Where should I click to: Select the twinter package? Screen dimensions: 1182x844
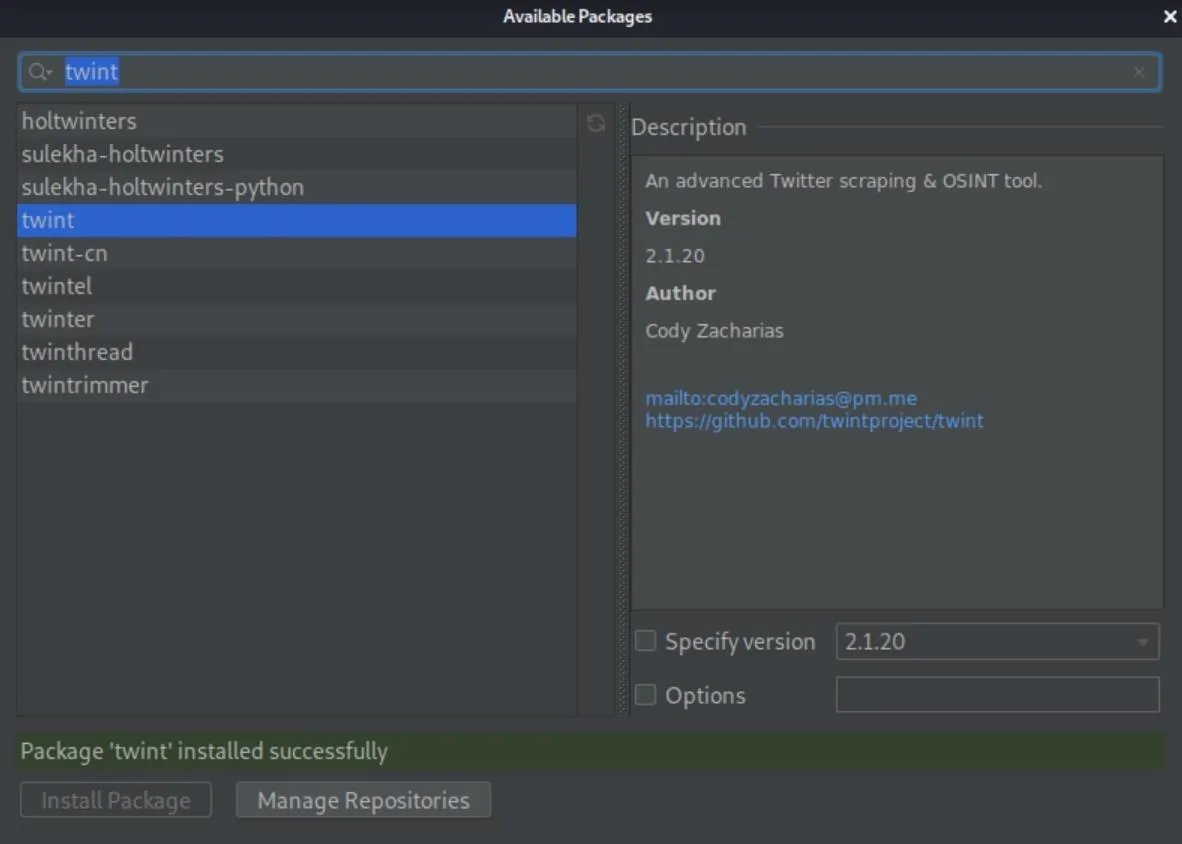coord(296,319)
